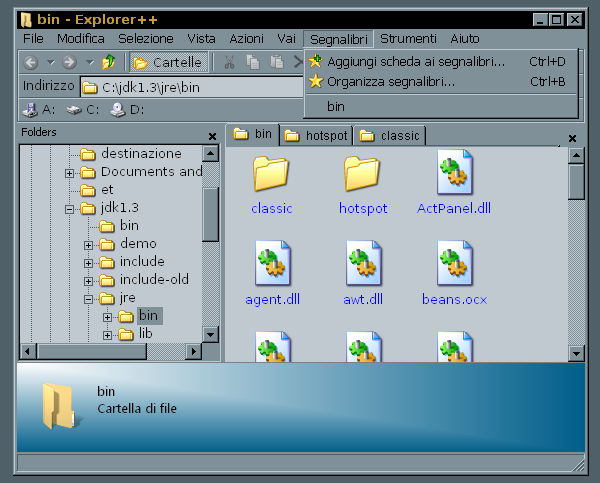Click the Cut scissors icon
This screenshot has height=483, width=600.
229,62
